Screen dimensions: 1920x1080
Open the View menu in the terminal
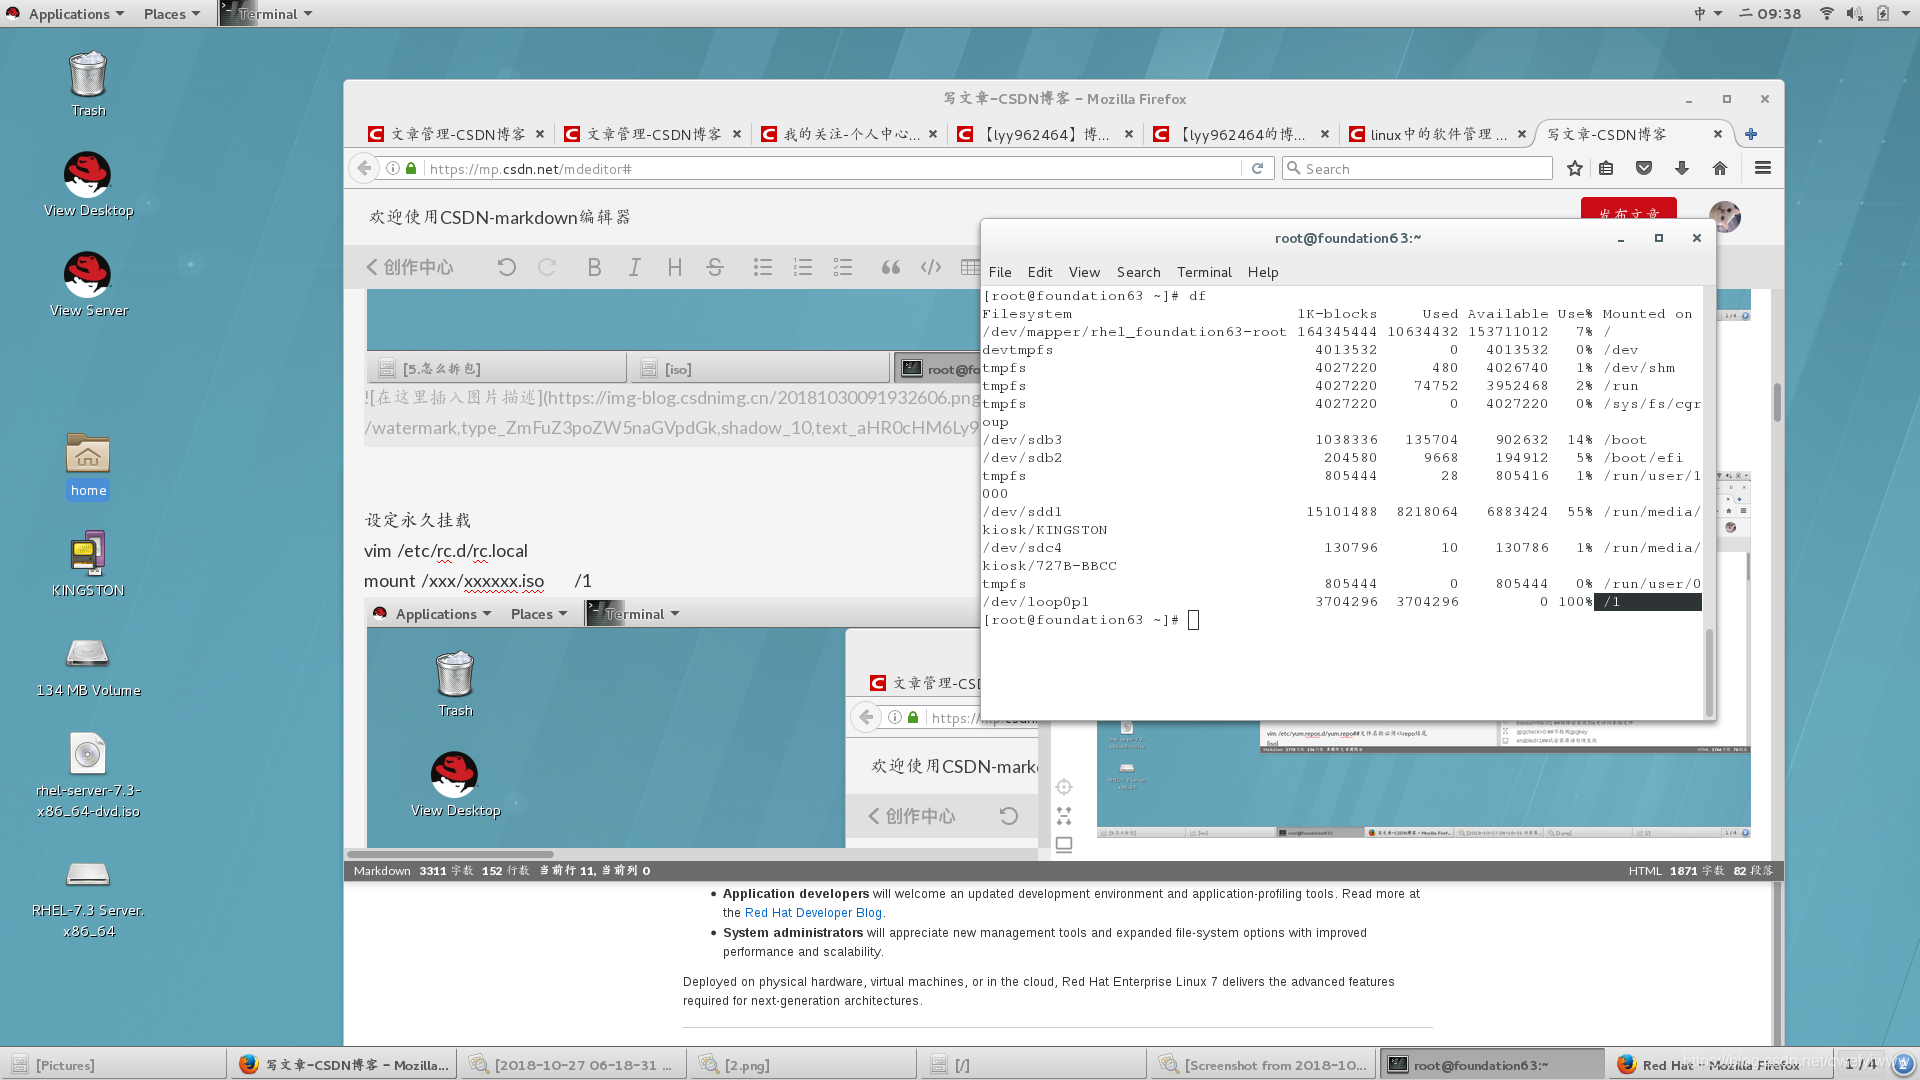click(x=1084, y=272)
